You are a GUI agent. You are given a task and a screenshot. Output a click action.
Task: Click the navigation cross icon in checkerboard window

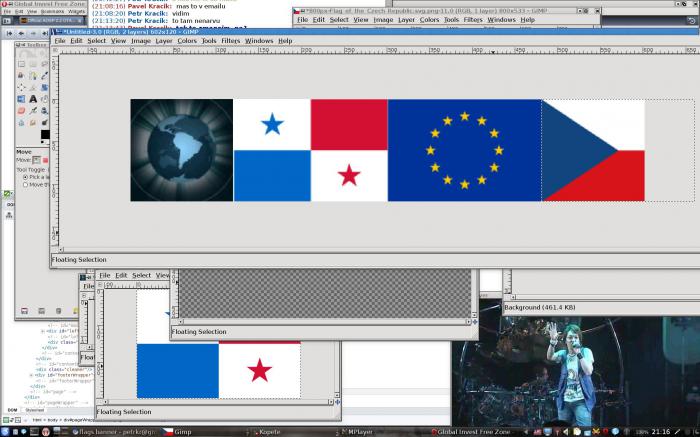tap(474, 321)
